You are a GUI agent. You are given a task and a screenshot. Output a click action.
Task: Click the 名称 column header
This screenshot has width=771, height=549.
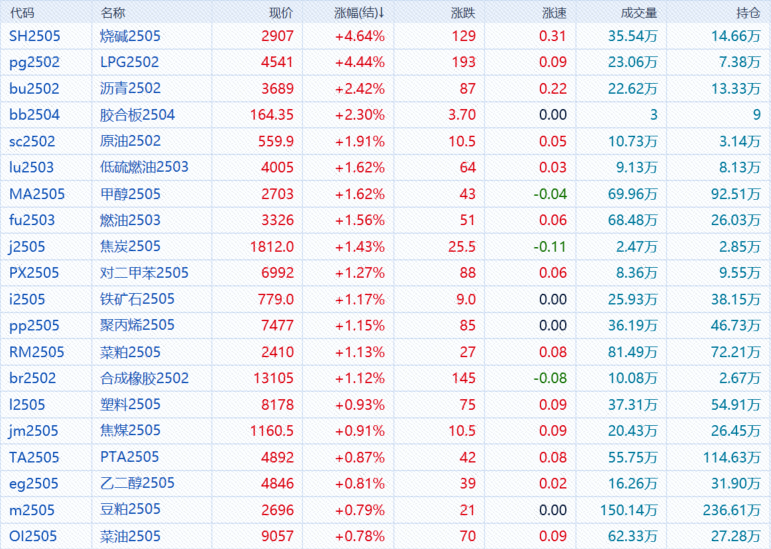(114, 12)
